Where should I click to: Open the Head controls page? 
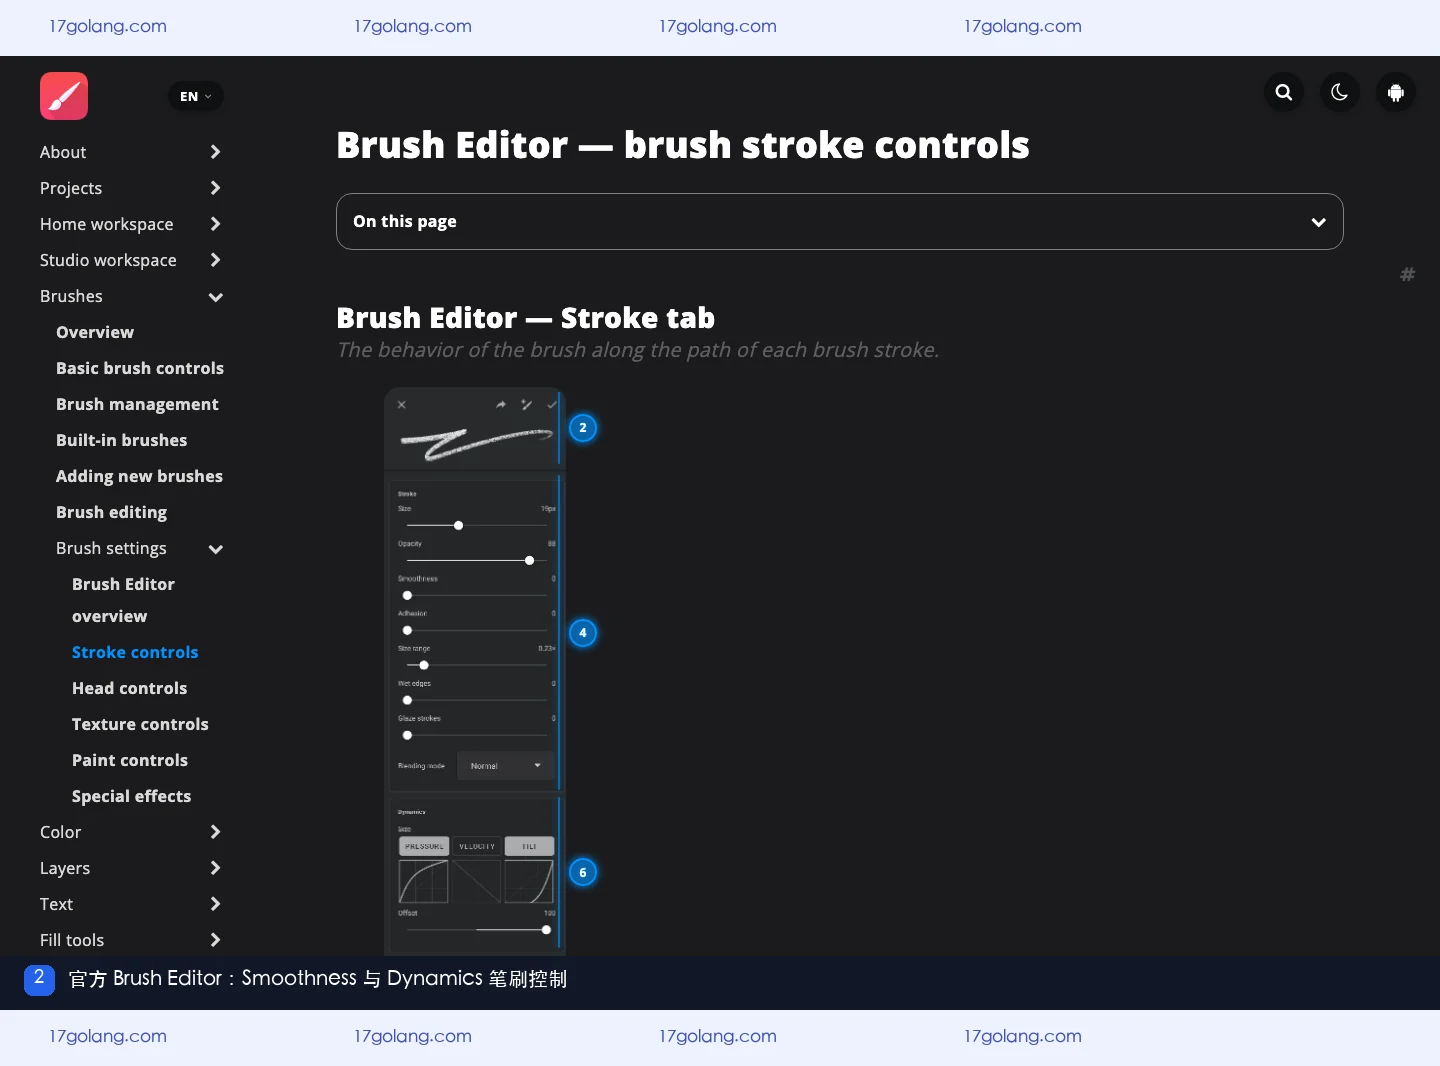pos(130,688)
